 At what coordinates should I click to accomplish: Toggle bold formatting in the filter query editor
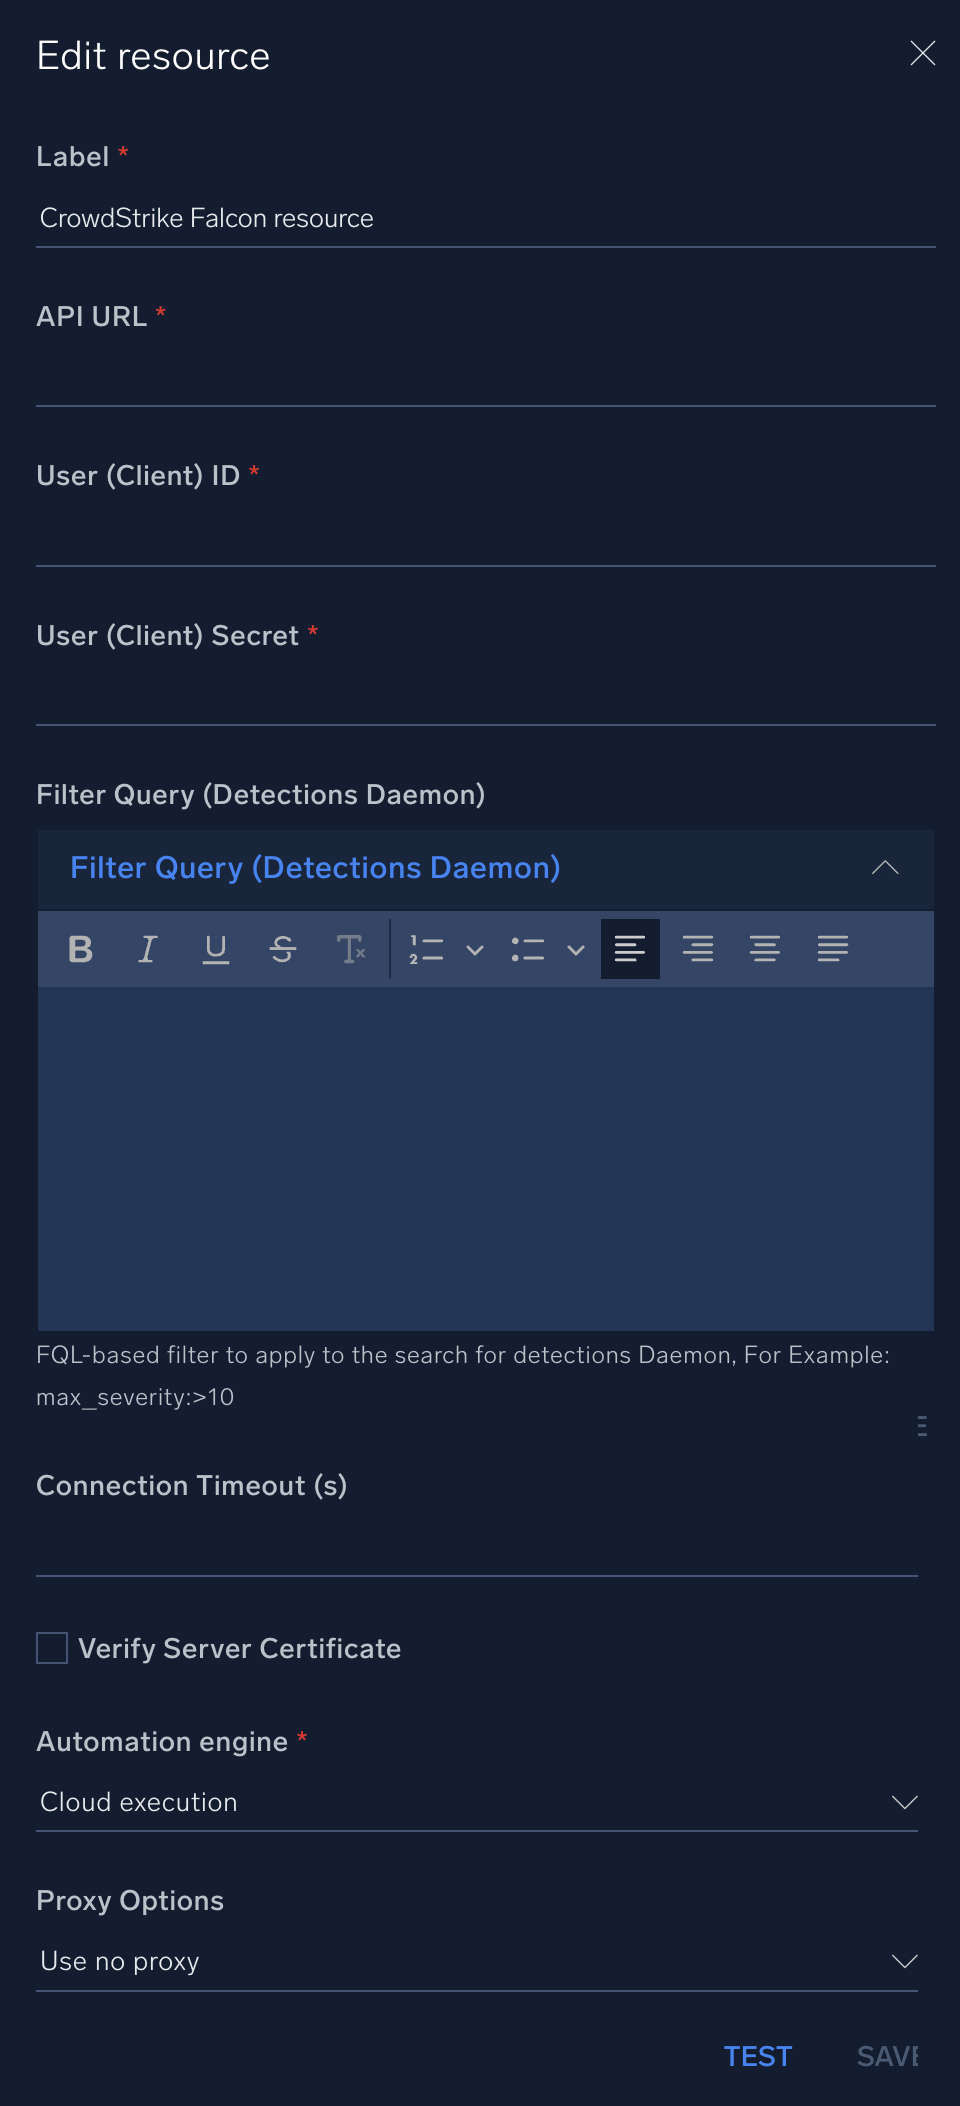80,949
